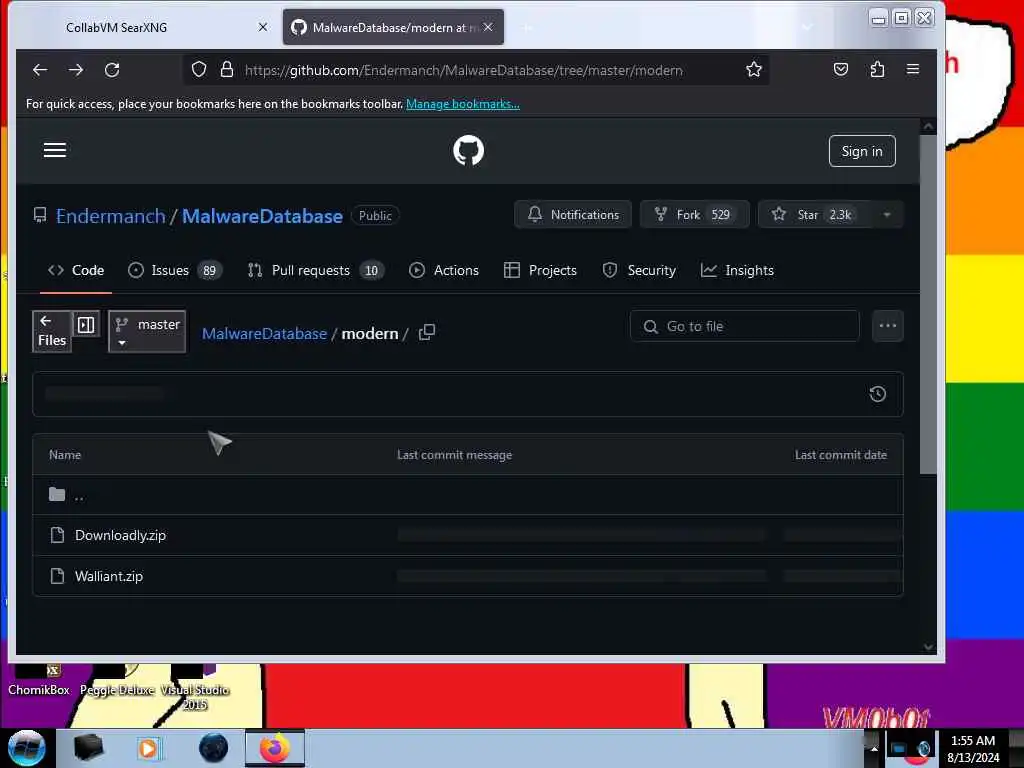Click the browser address bar URL
The width and height of the screenshot is (1024, 768).
[464, 70]
